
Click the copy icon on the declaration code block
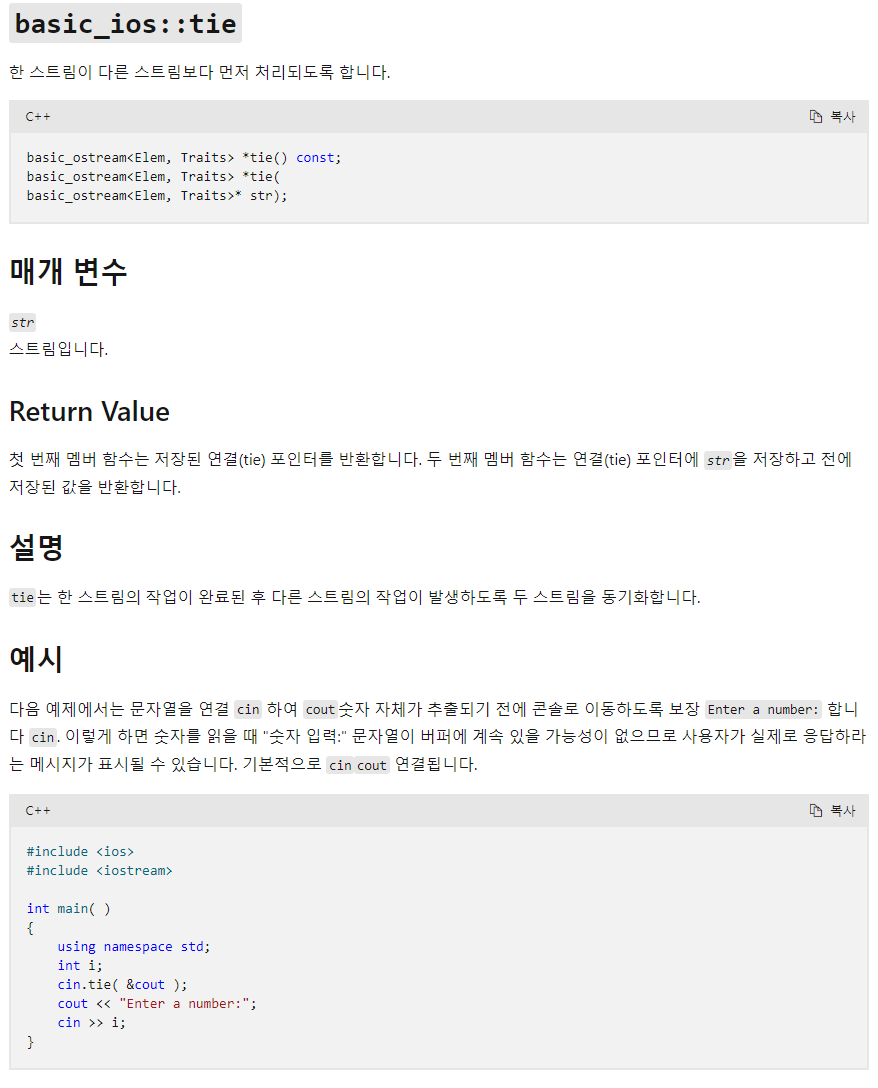(x=815, y=116)
